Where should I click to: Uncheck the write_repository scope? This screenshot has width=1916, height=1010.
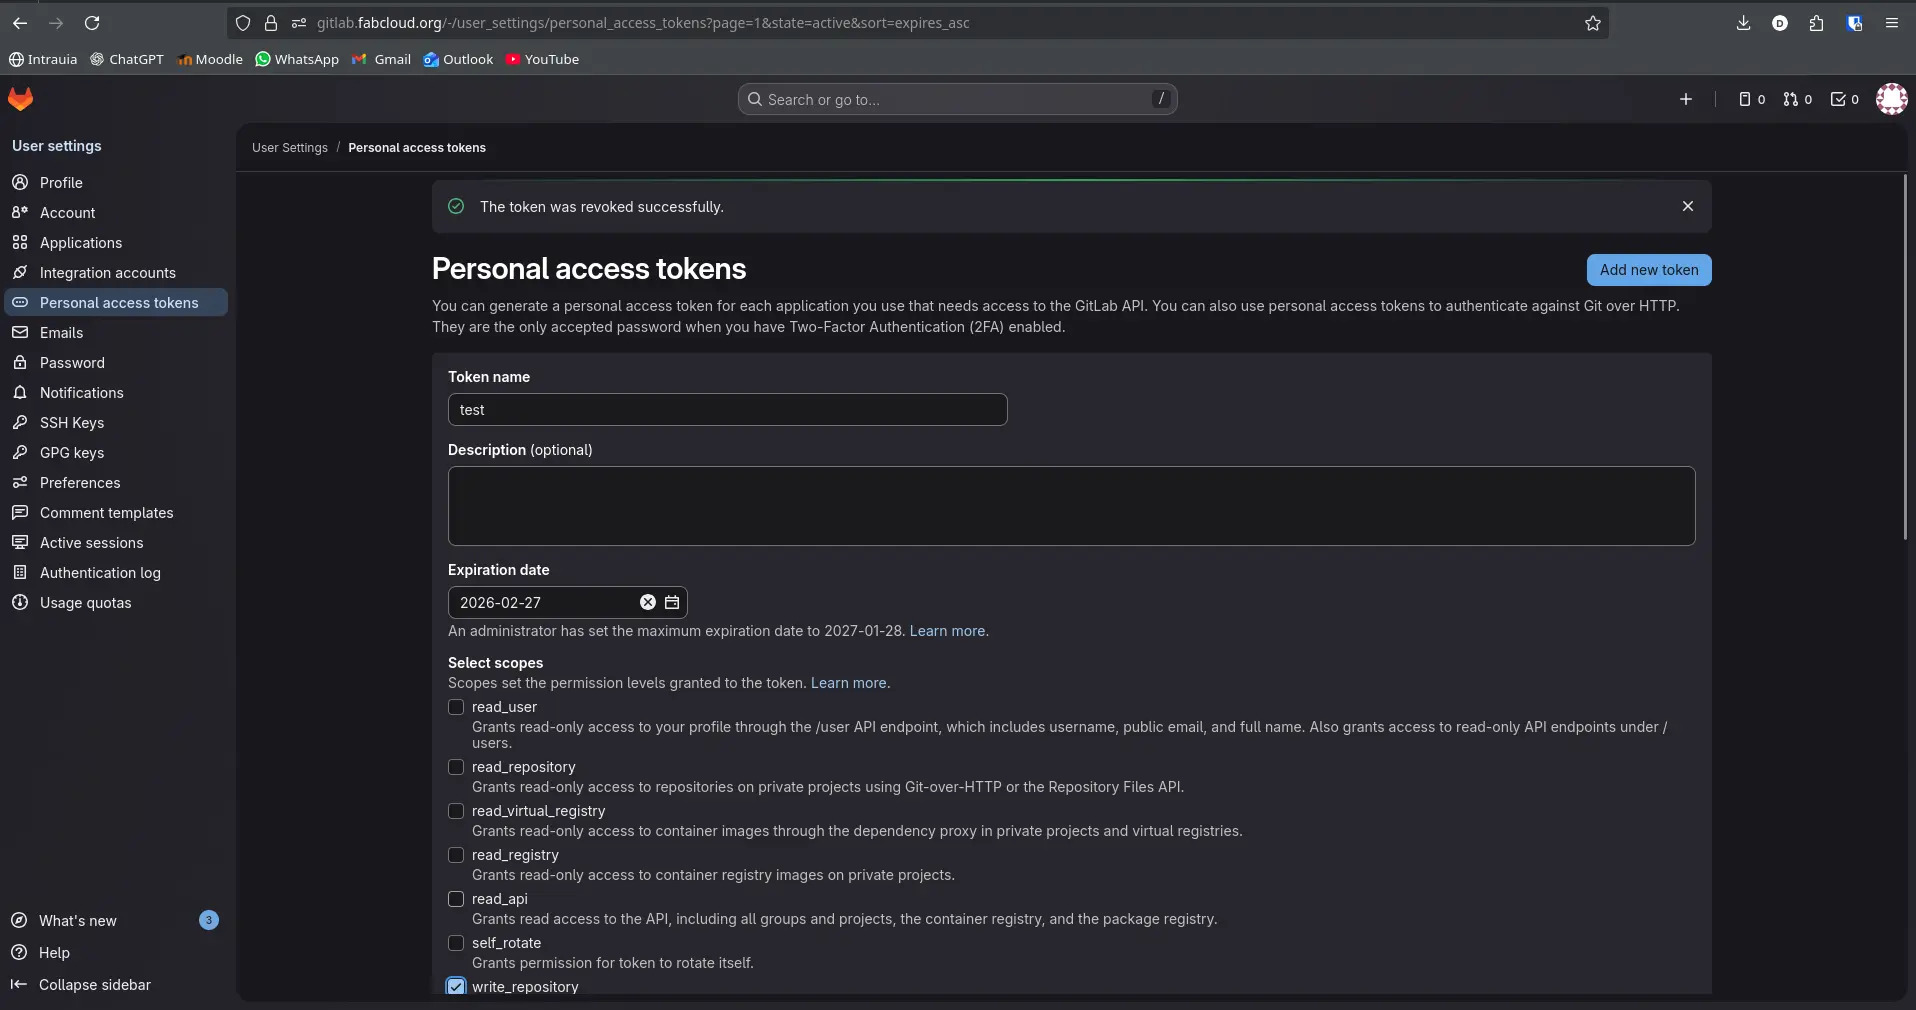coord(456,986)
